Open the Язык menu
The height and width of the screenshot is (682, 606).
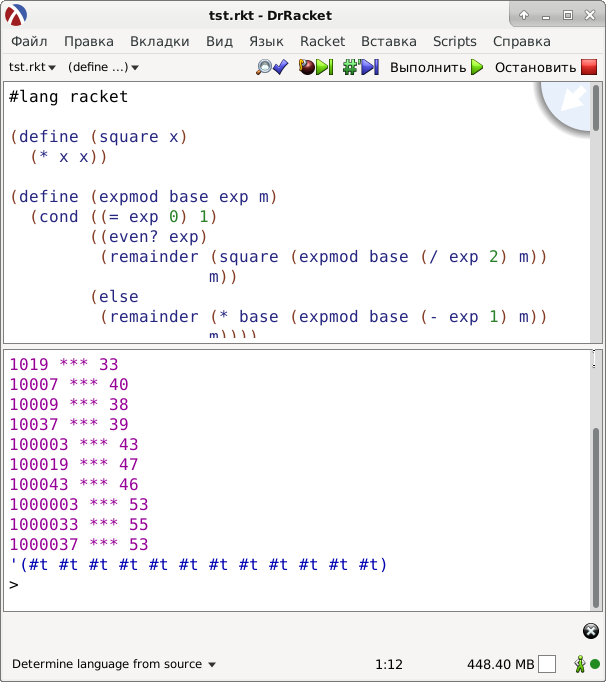tap(266, 41)
